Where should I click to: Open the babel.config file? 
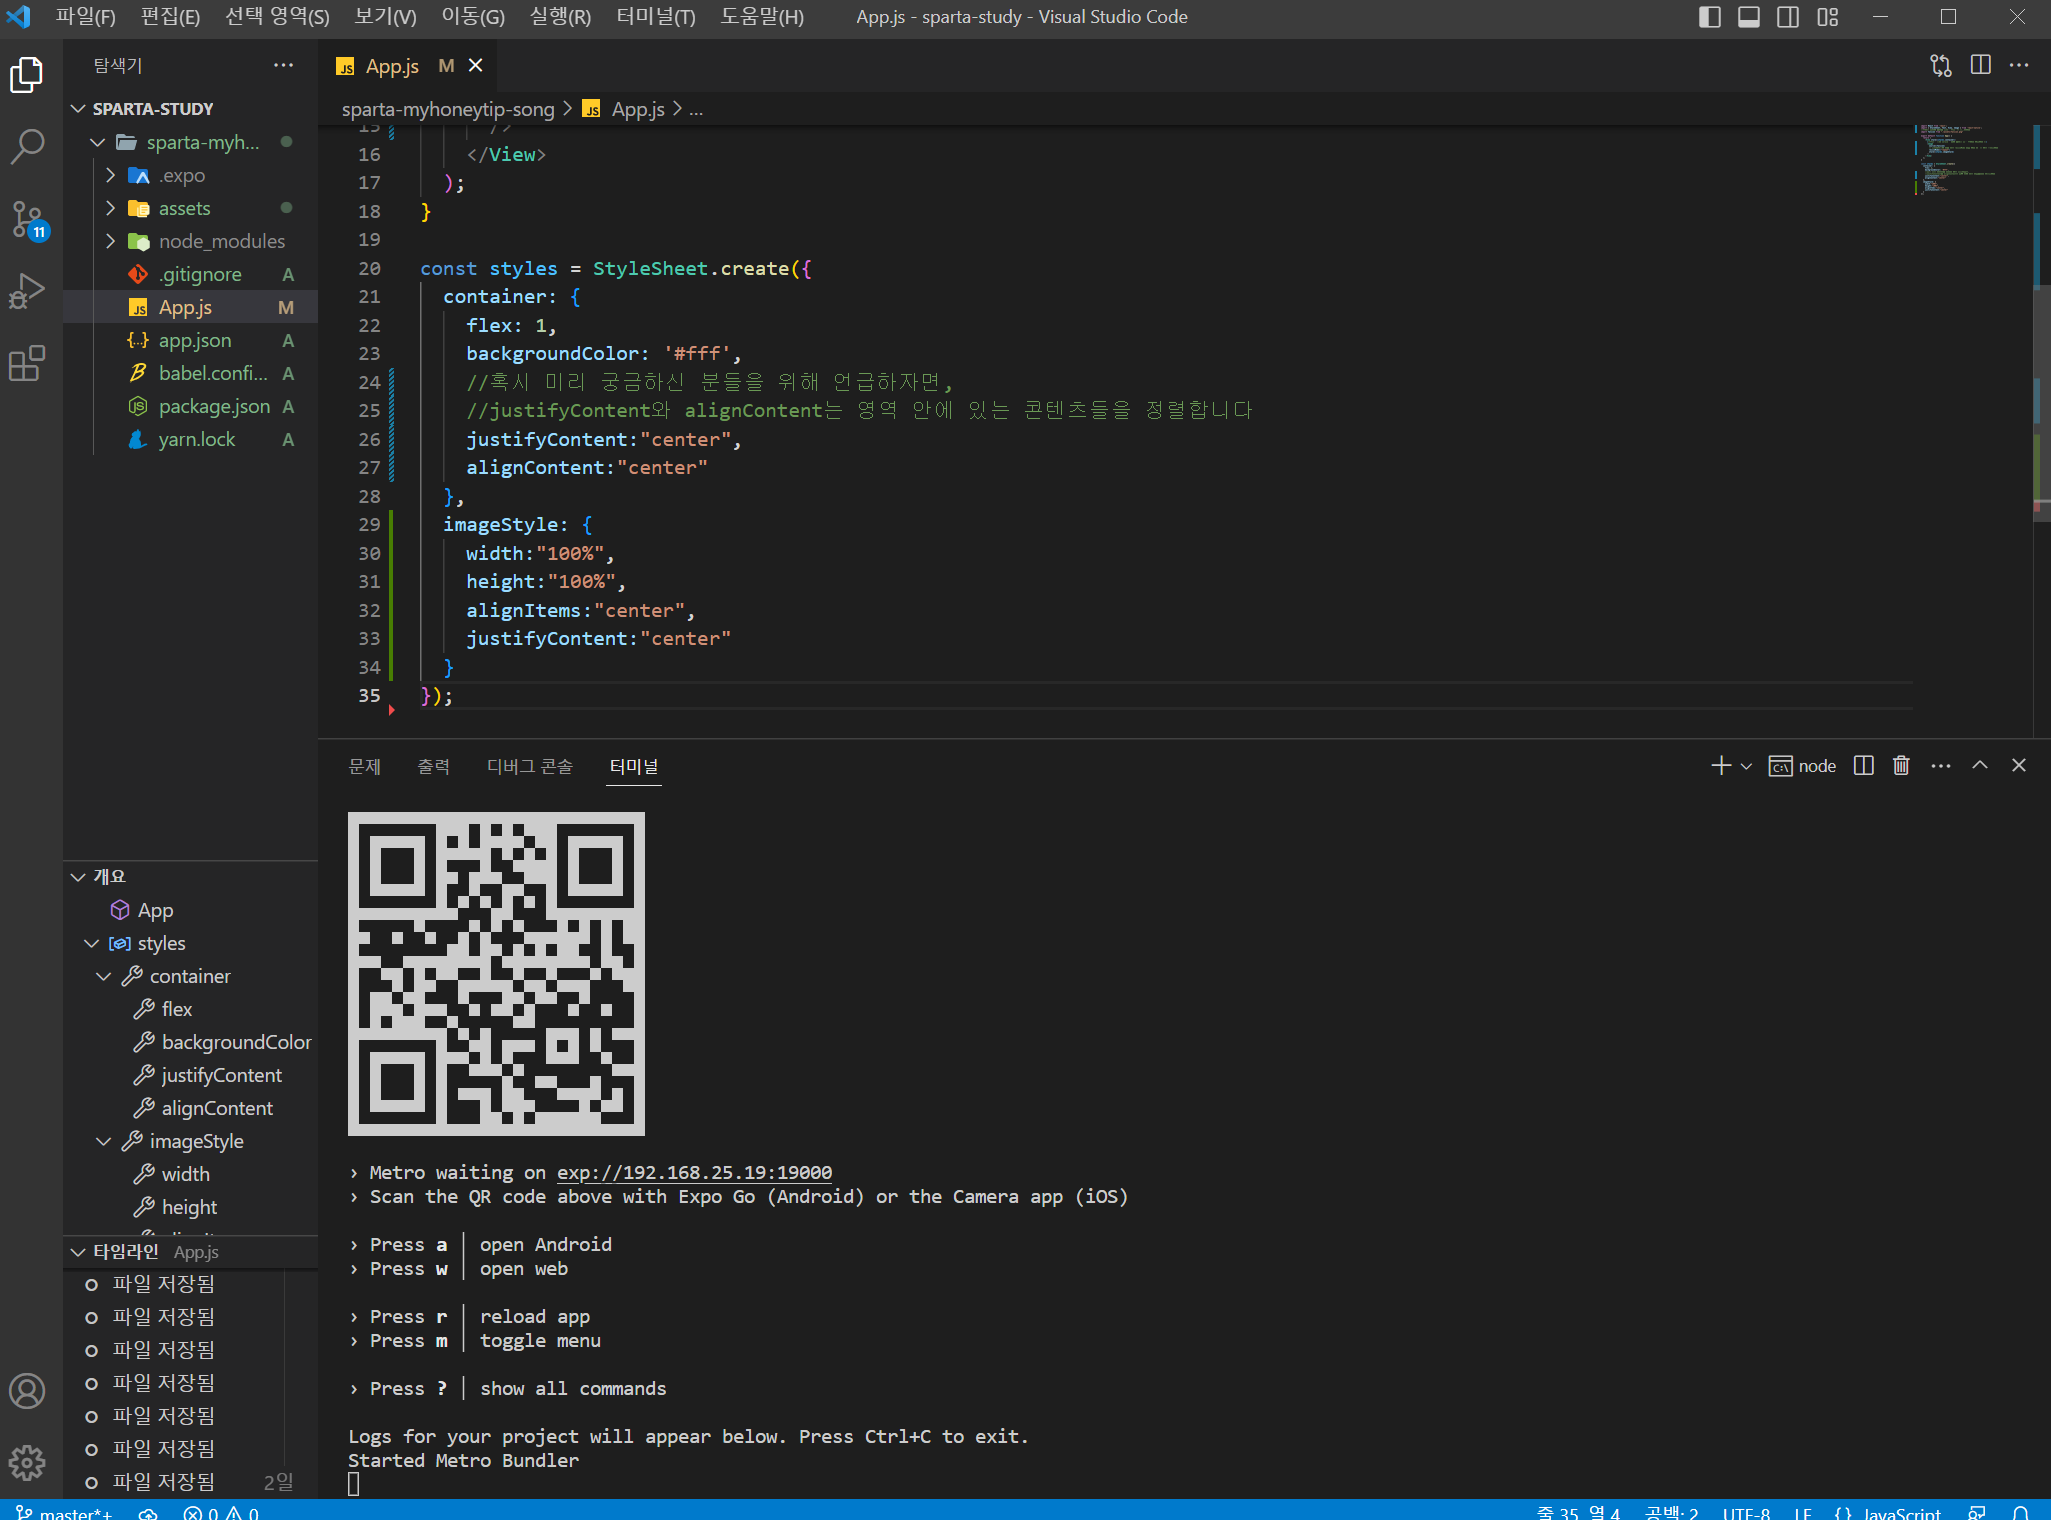click(x=190, y=374)
